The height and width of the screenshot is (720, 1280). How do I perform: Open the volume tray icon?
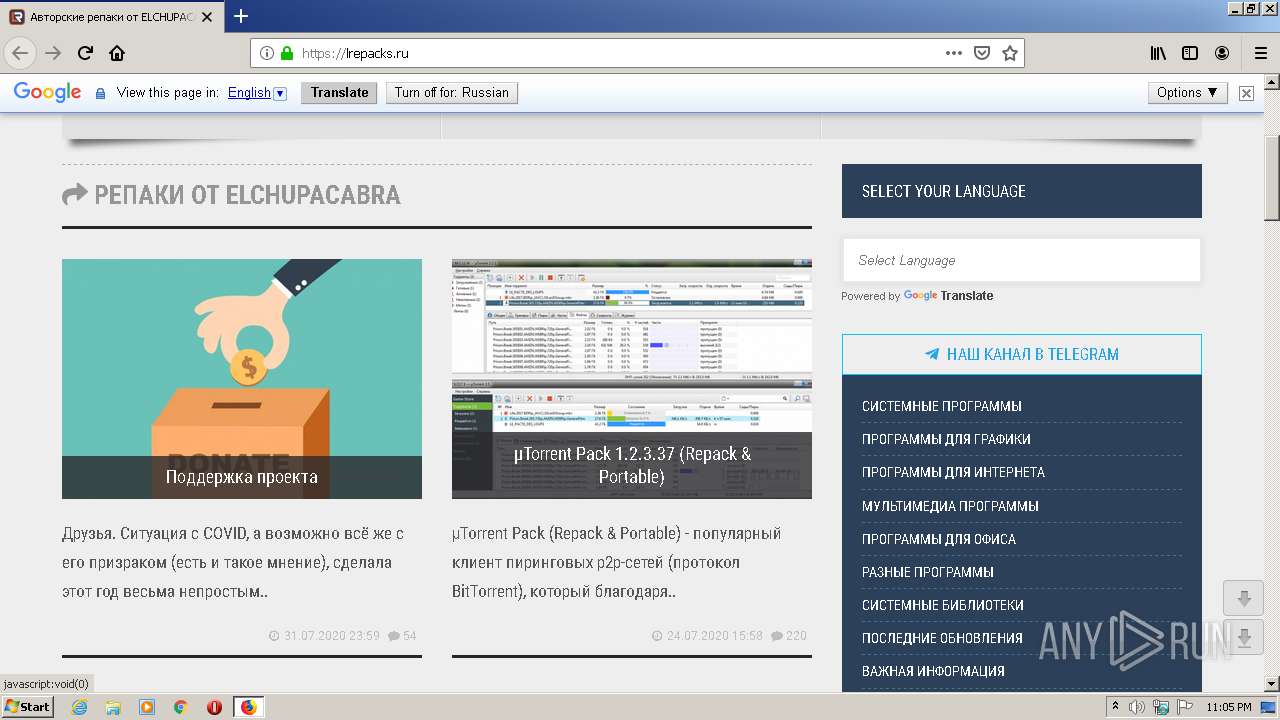click(x=1137, y=707)
